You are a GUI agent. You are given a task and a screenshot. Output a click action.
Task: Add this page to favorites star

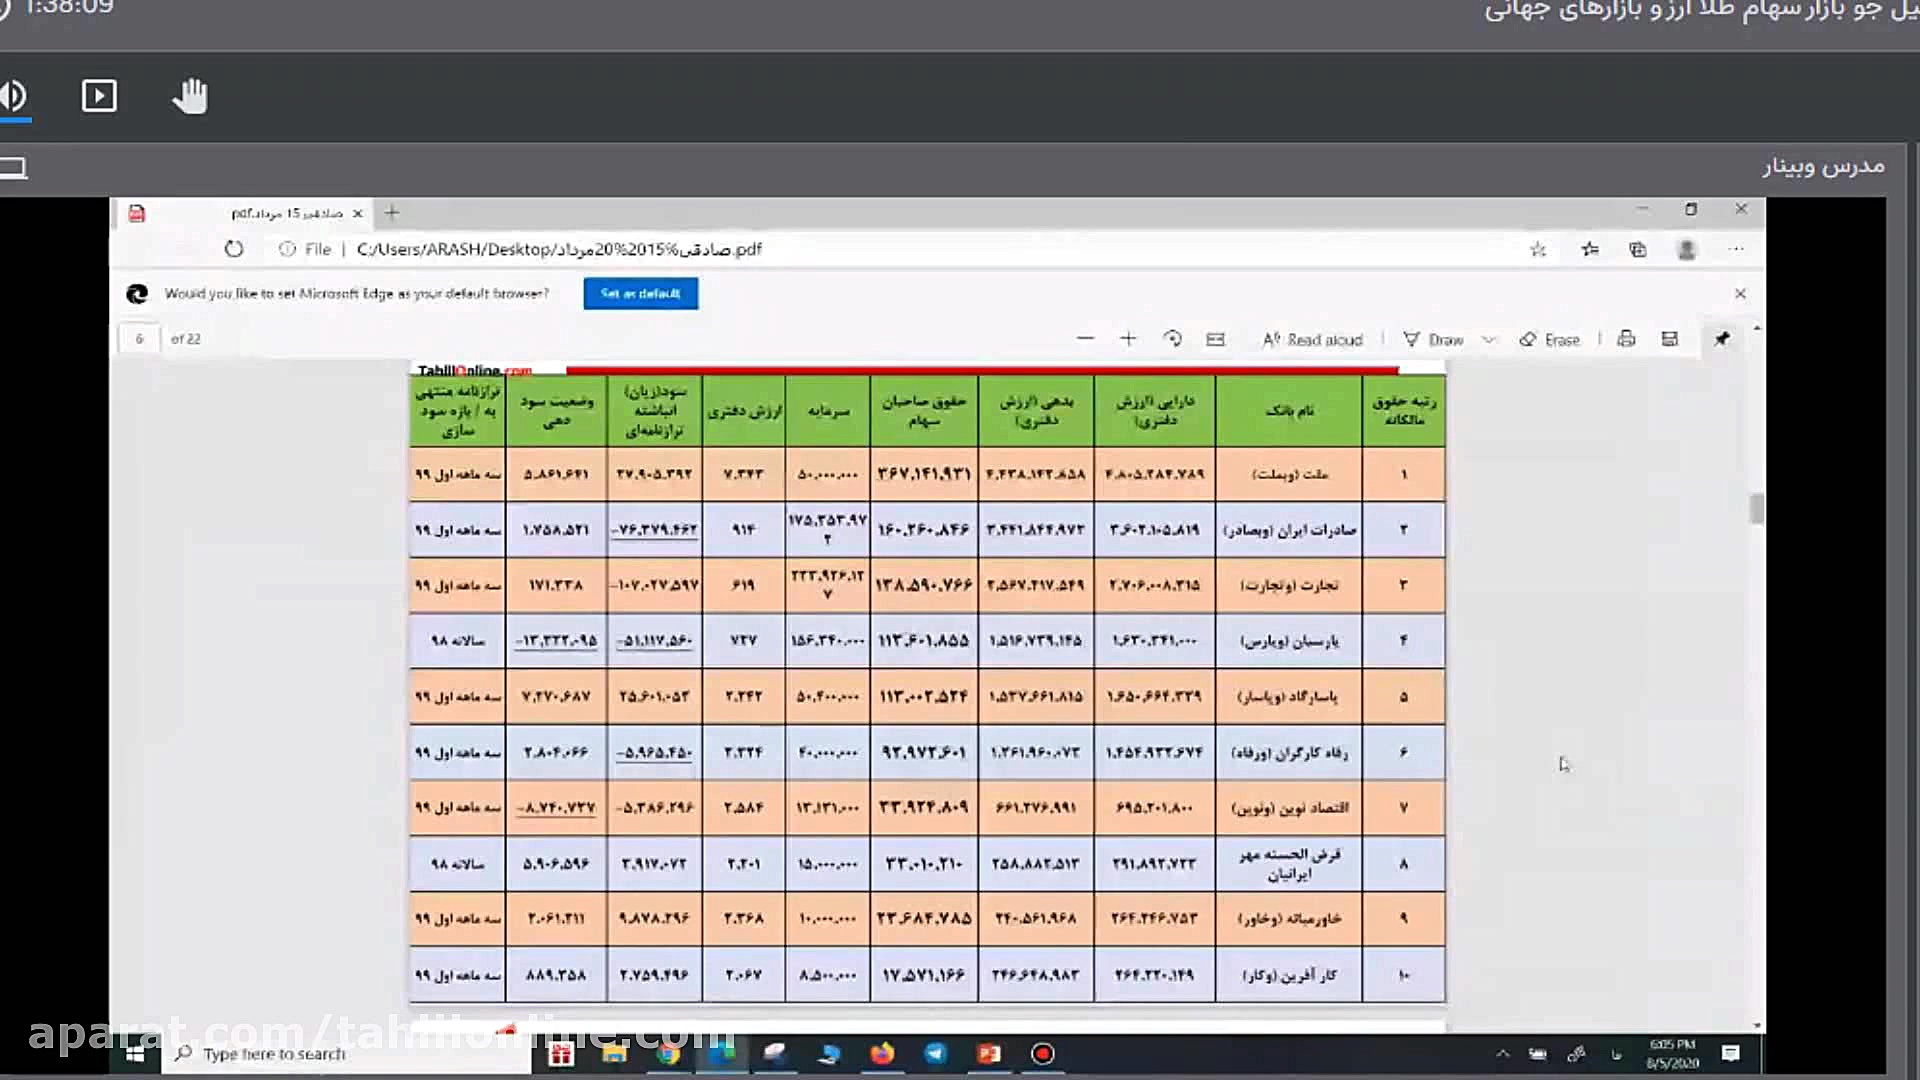1538,249
